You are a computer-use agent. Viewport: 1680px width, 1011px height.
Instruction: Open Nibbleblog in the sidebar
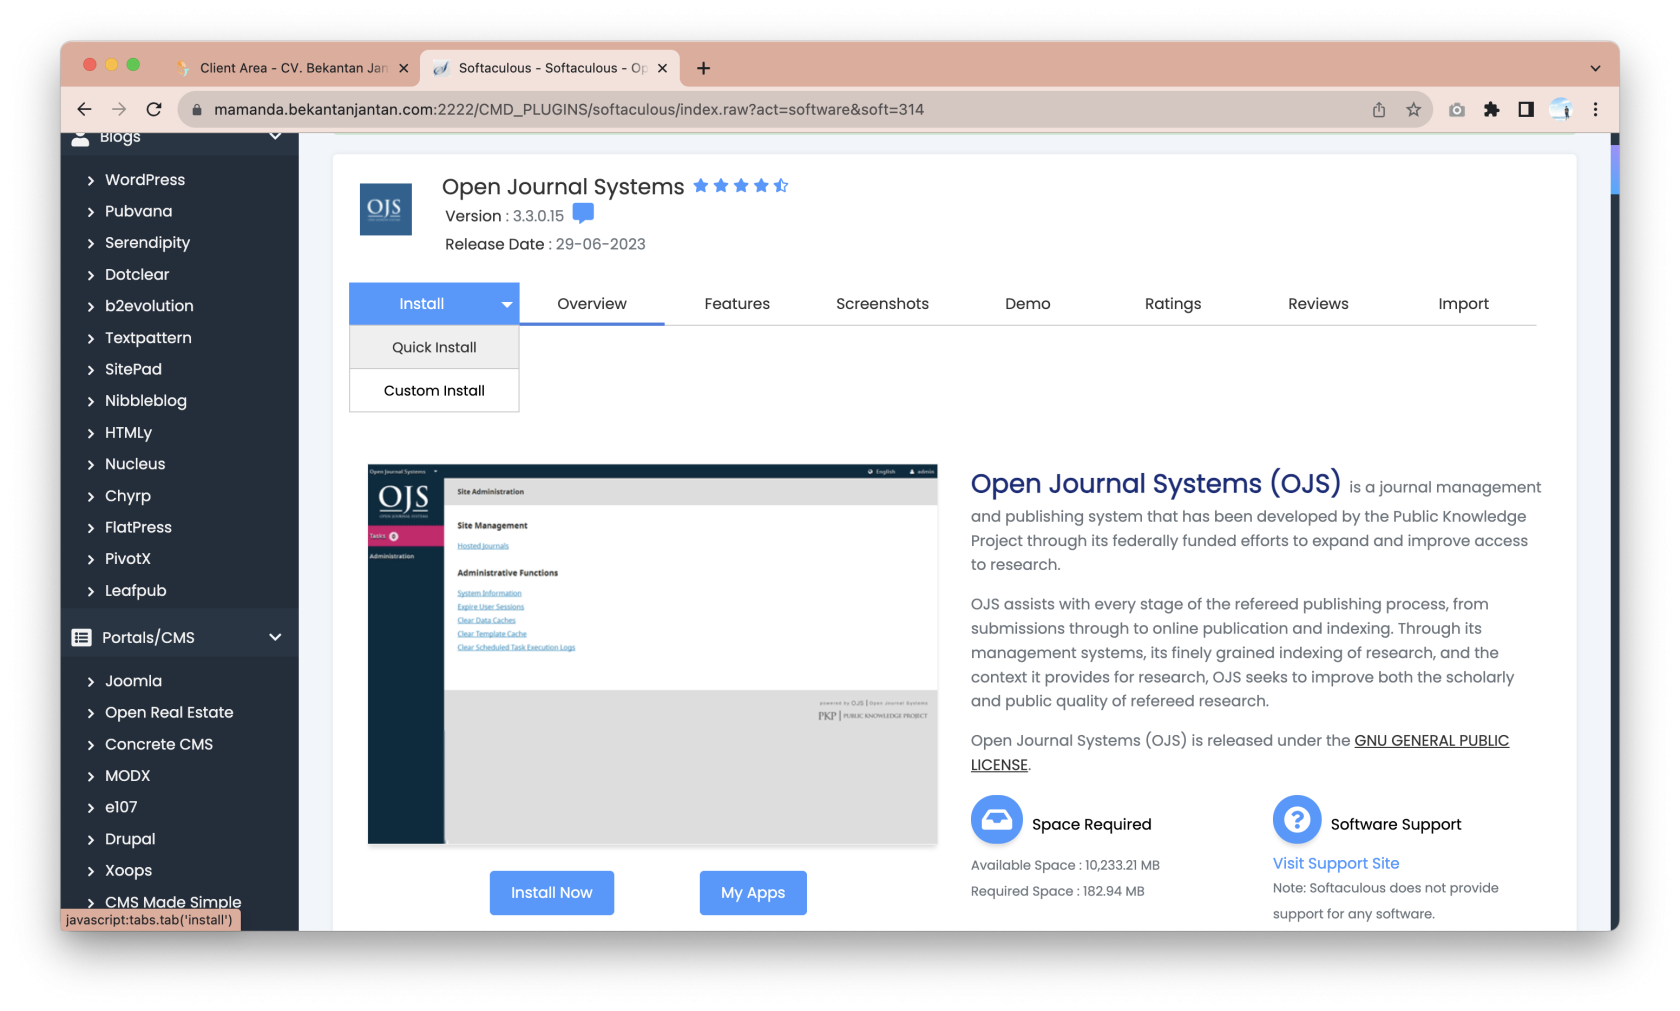pos(146,401)
